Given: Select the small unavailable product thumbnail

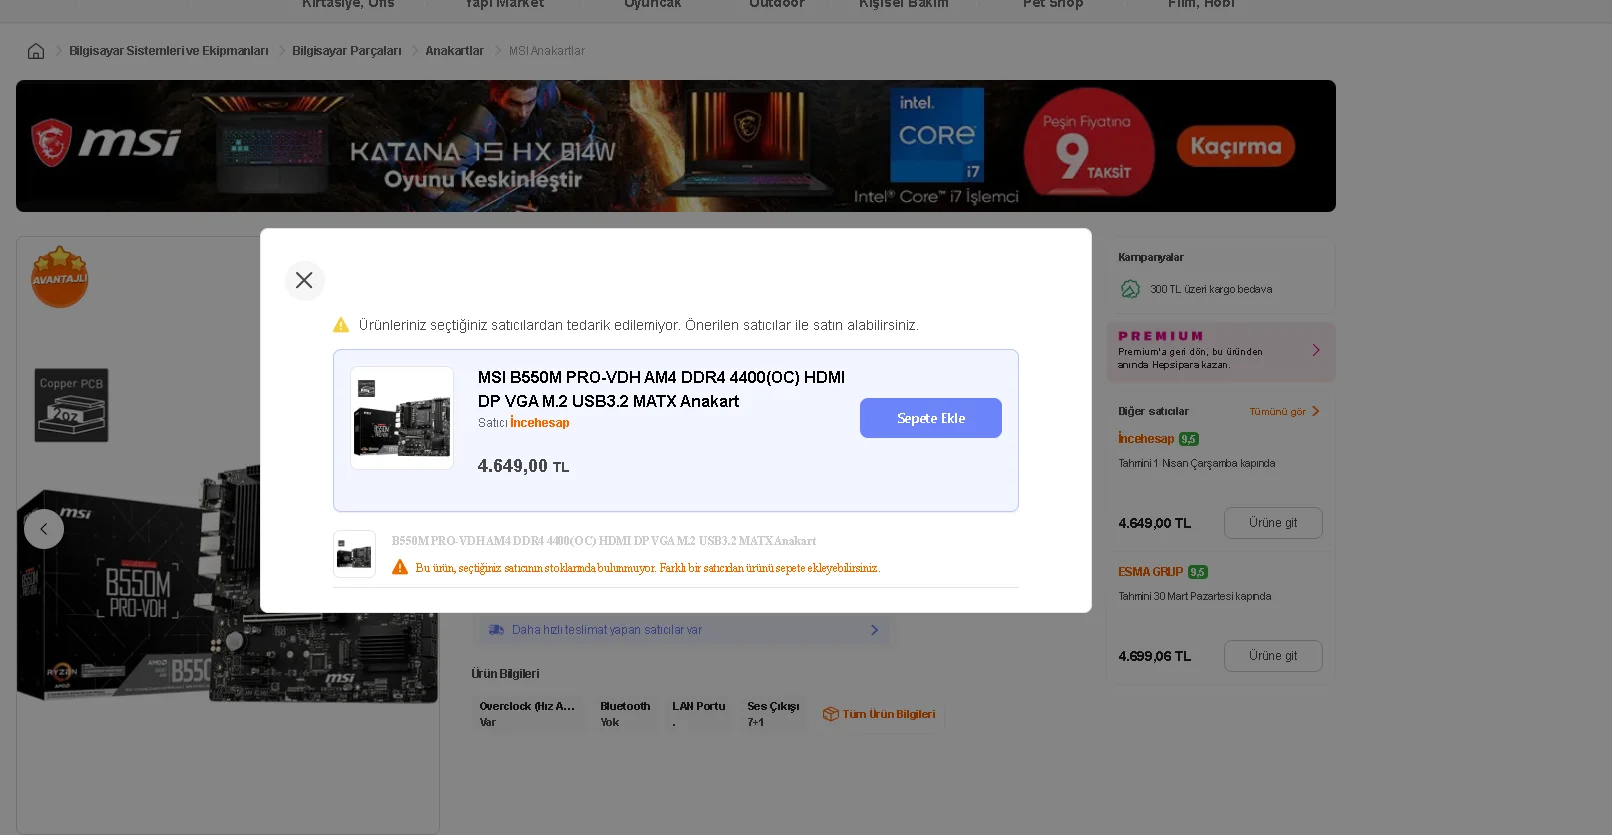Looking at the screenshot, I should pyautogui.click(x=354, y=554).
